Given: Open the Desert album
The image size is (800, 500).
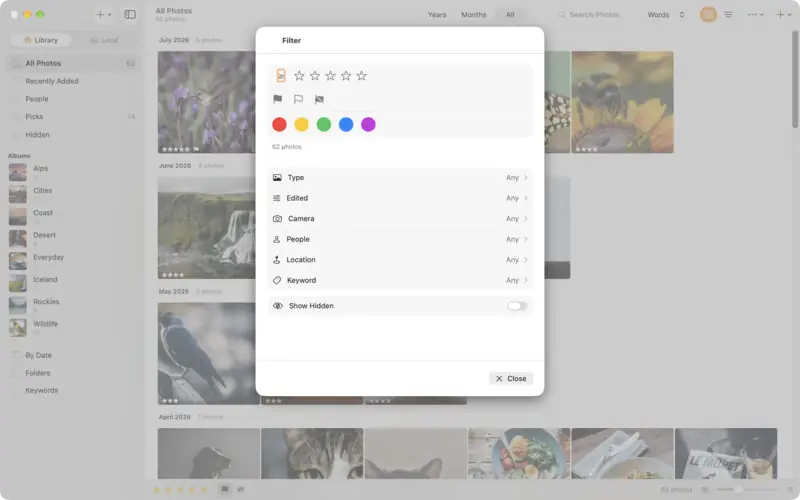Looking at the screenshot, I should [73, 239].
